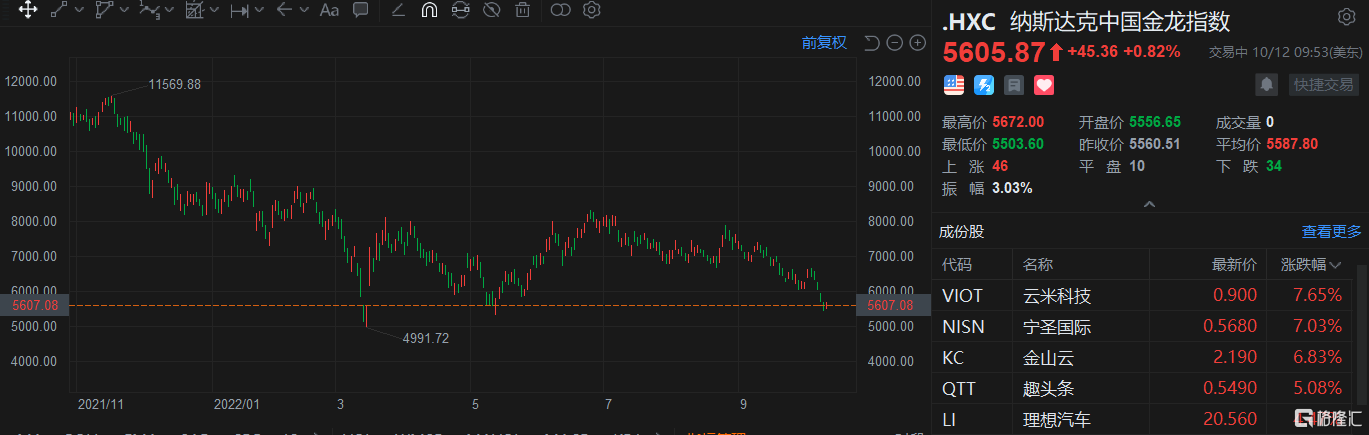Screen dimensions: 1369x435
Task: Open the wave pattern tool dropdown
Action: point(168,11)
